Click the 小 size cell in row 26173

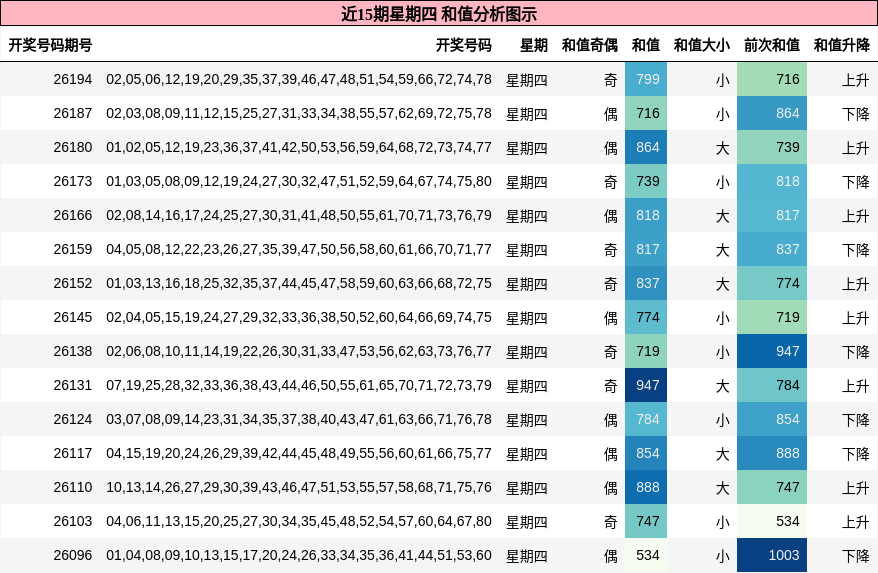[x=722, y=182]
